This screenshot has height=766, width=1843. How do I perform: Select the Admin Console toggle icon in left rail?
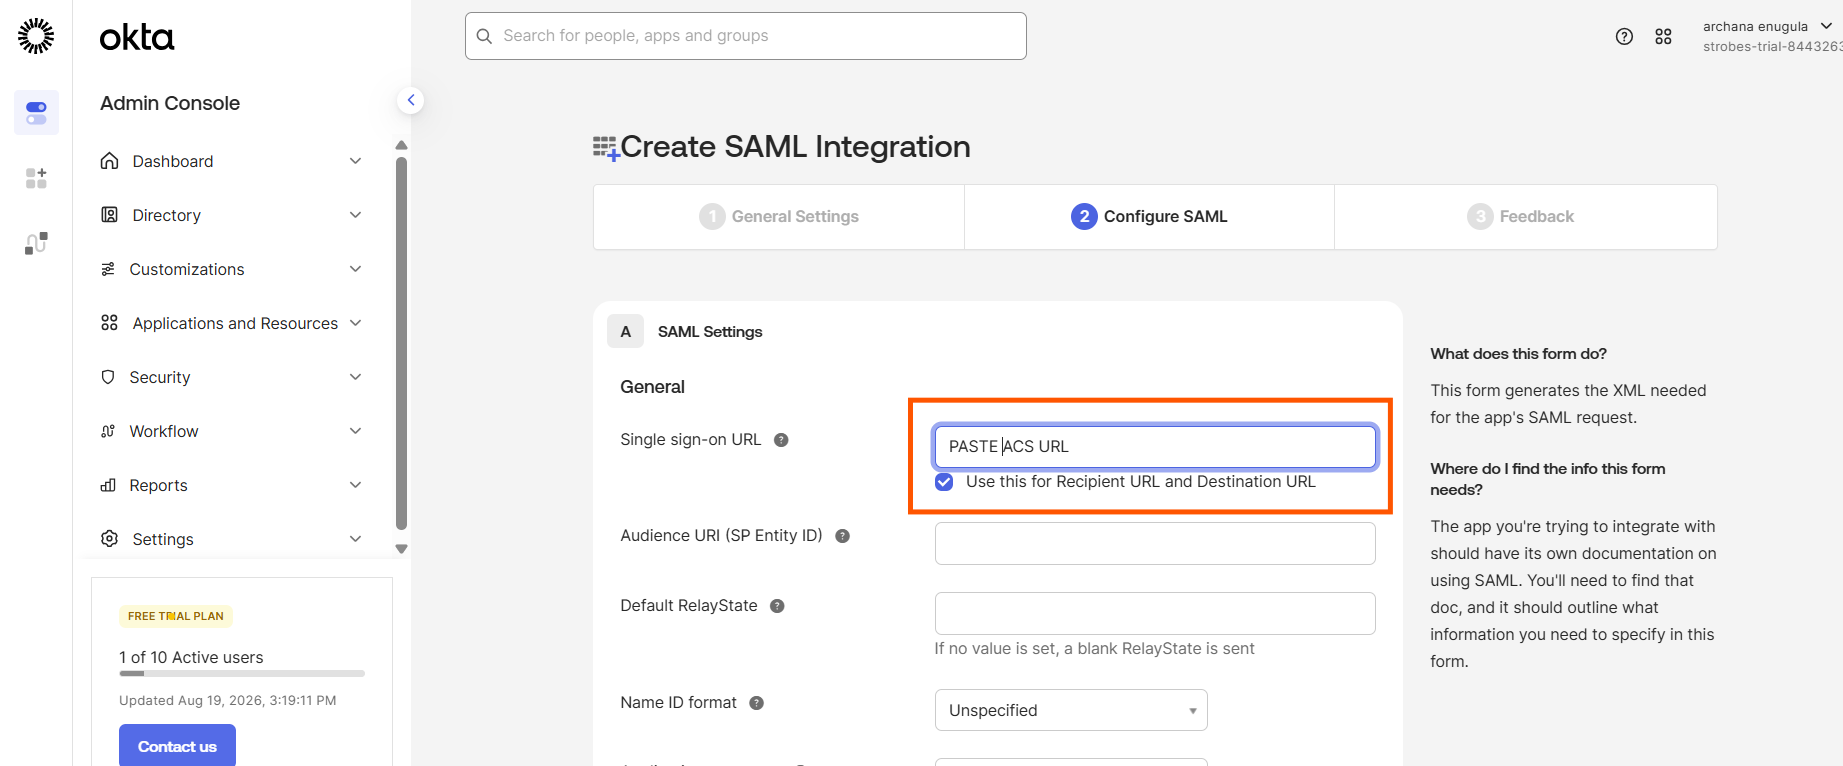(36, 112)
